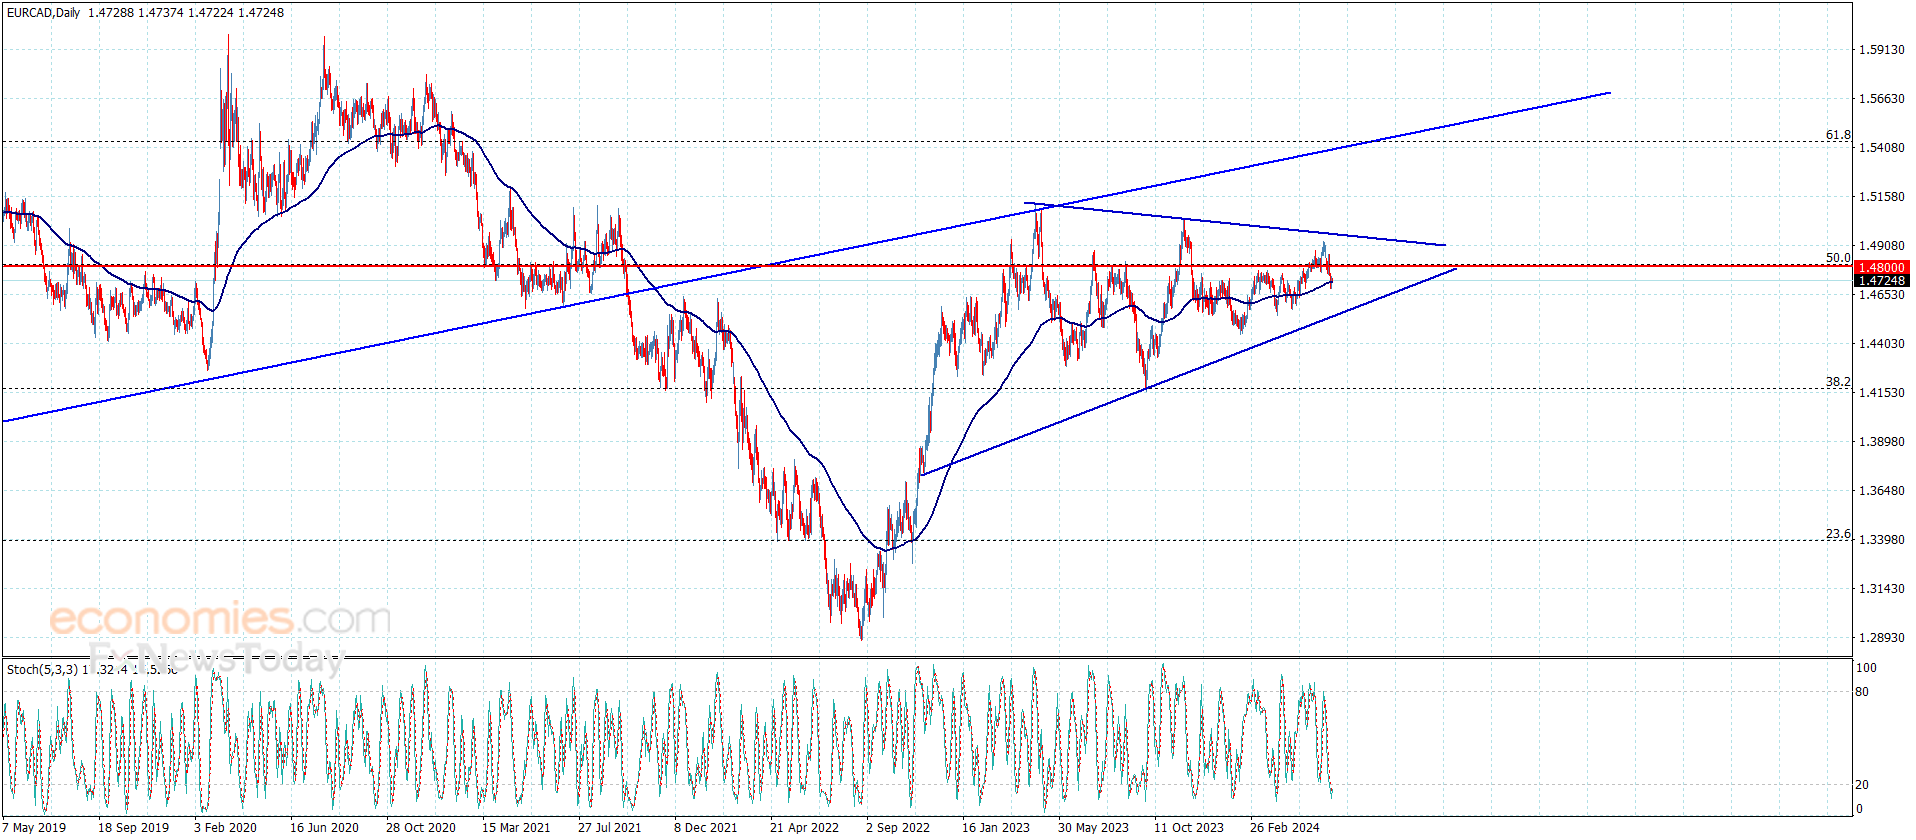Click the 8 Dec 2021 date label

(706, 828)
